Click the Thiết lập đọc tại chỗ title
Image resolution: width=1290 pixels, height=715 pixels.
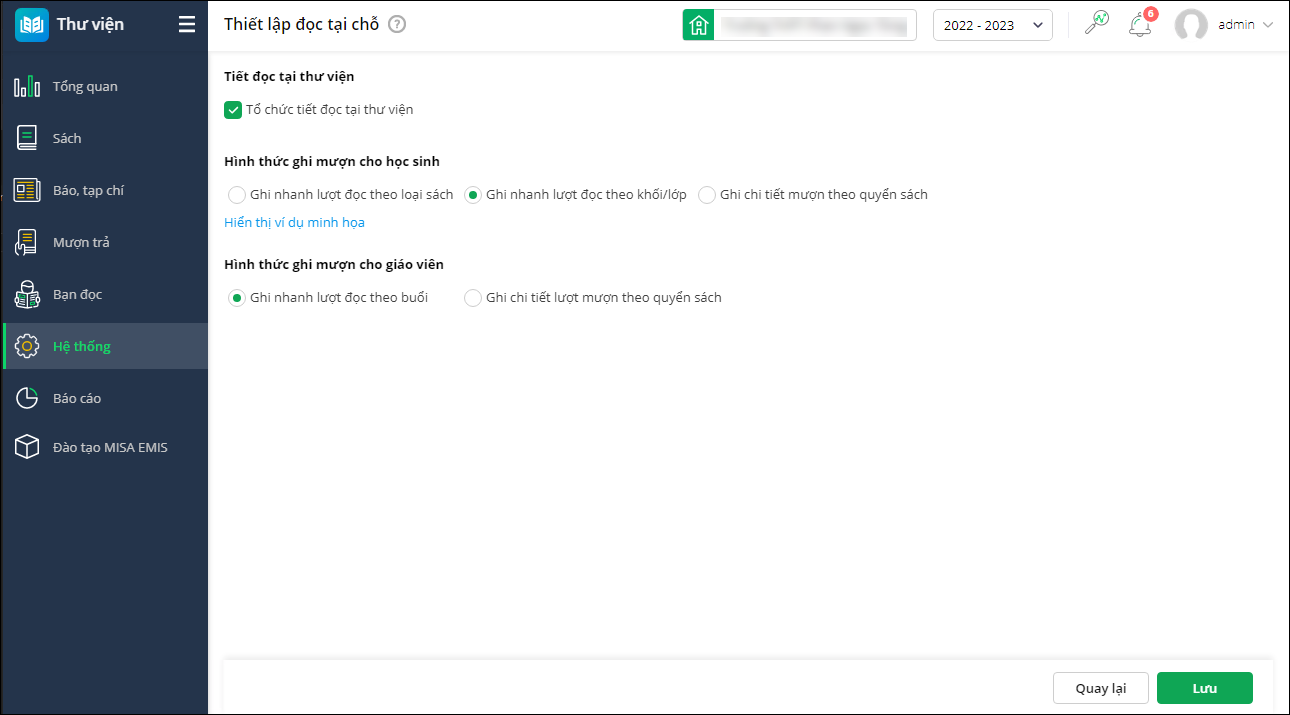(301, 25)
